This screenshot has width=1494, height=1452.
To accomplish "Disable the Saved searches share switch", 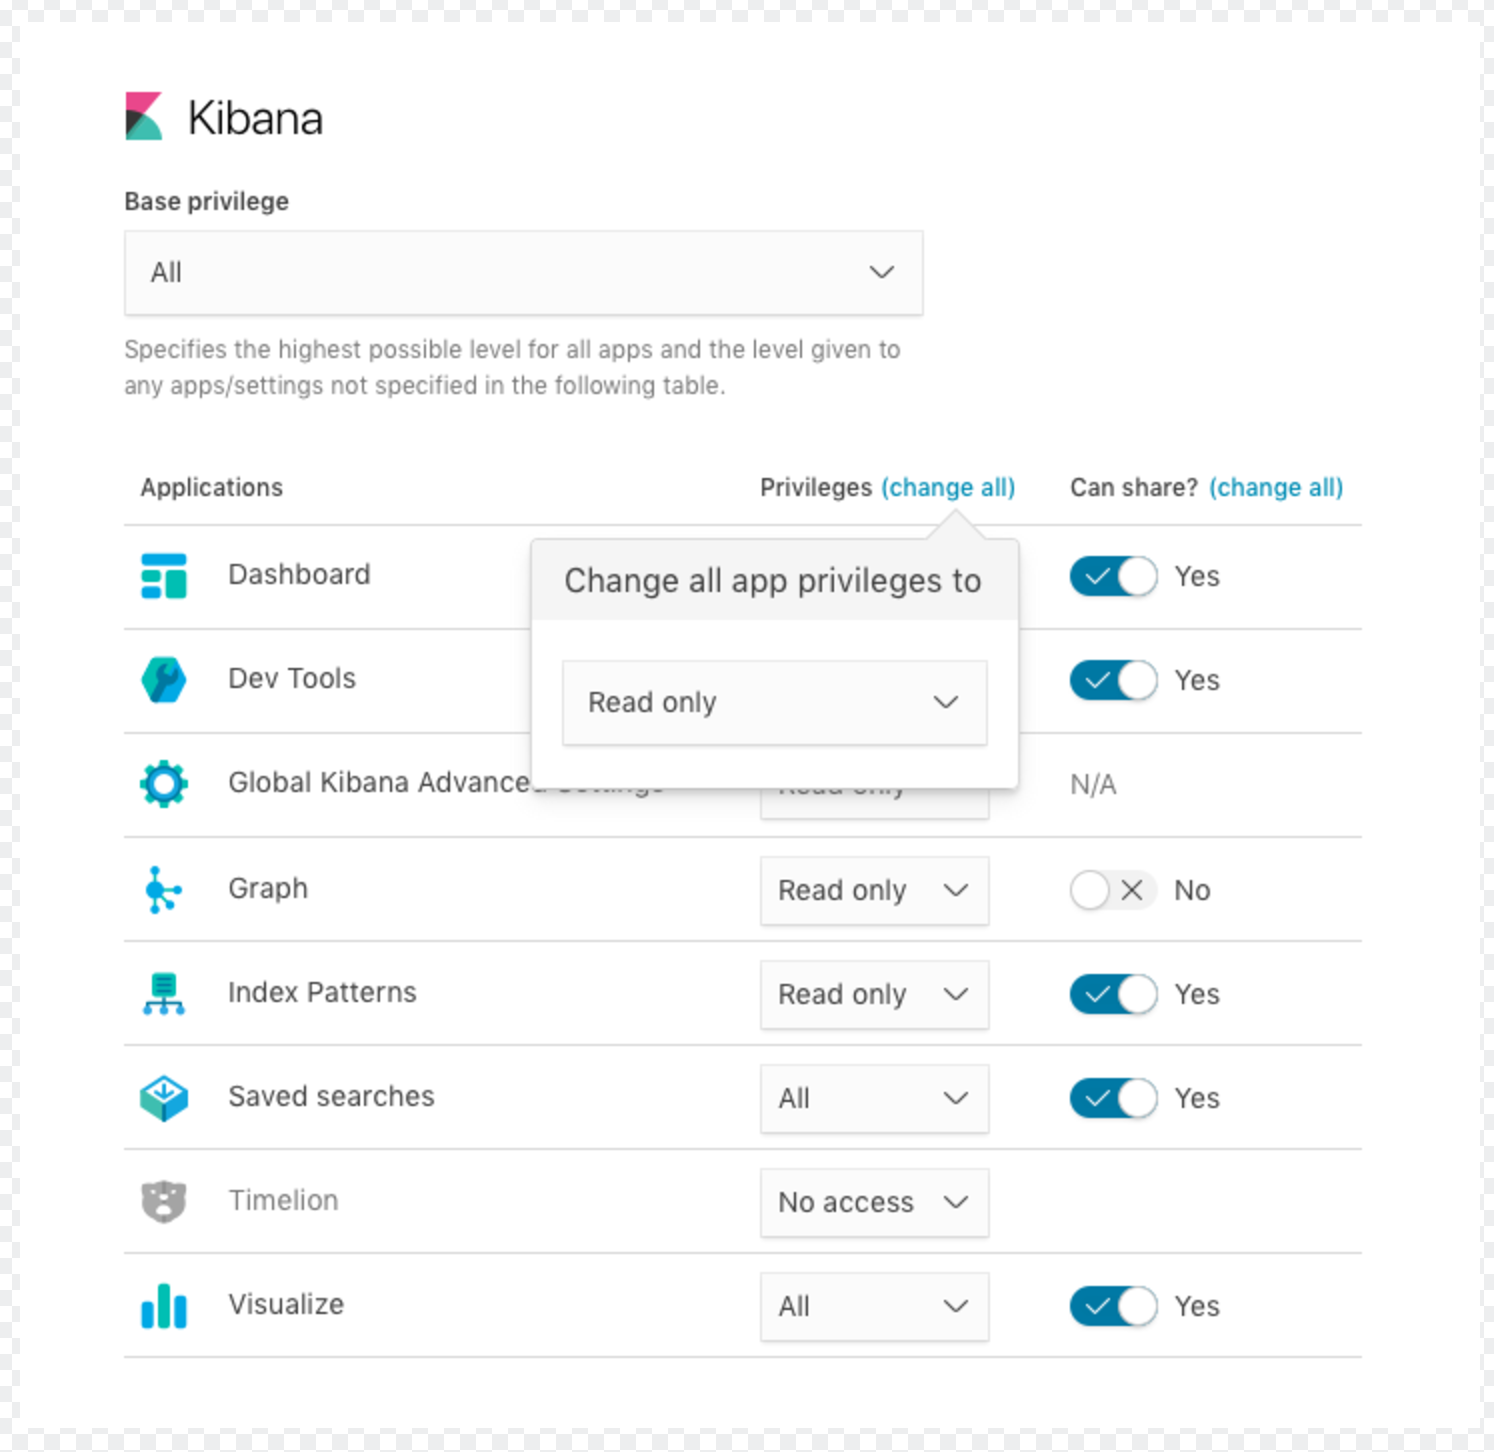I will [1113, 1098].
